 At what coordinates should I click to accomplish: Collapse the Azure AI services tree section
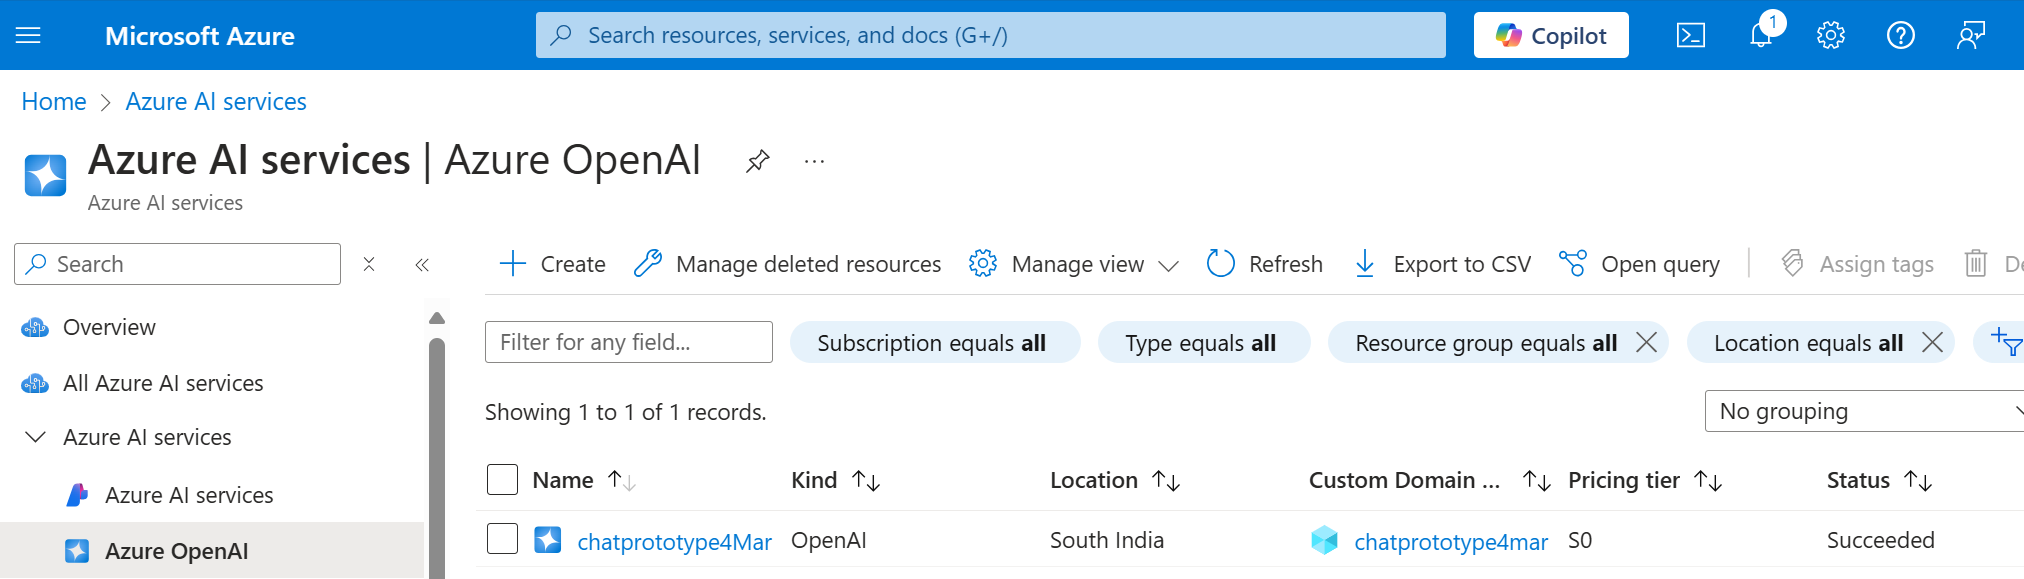[36, 437]
